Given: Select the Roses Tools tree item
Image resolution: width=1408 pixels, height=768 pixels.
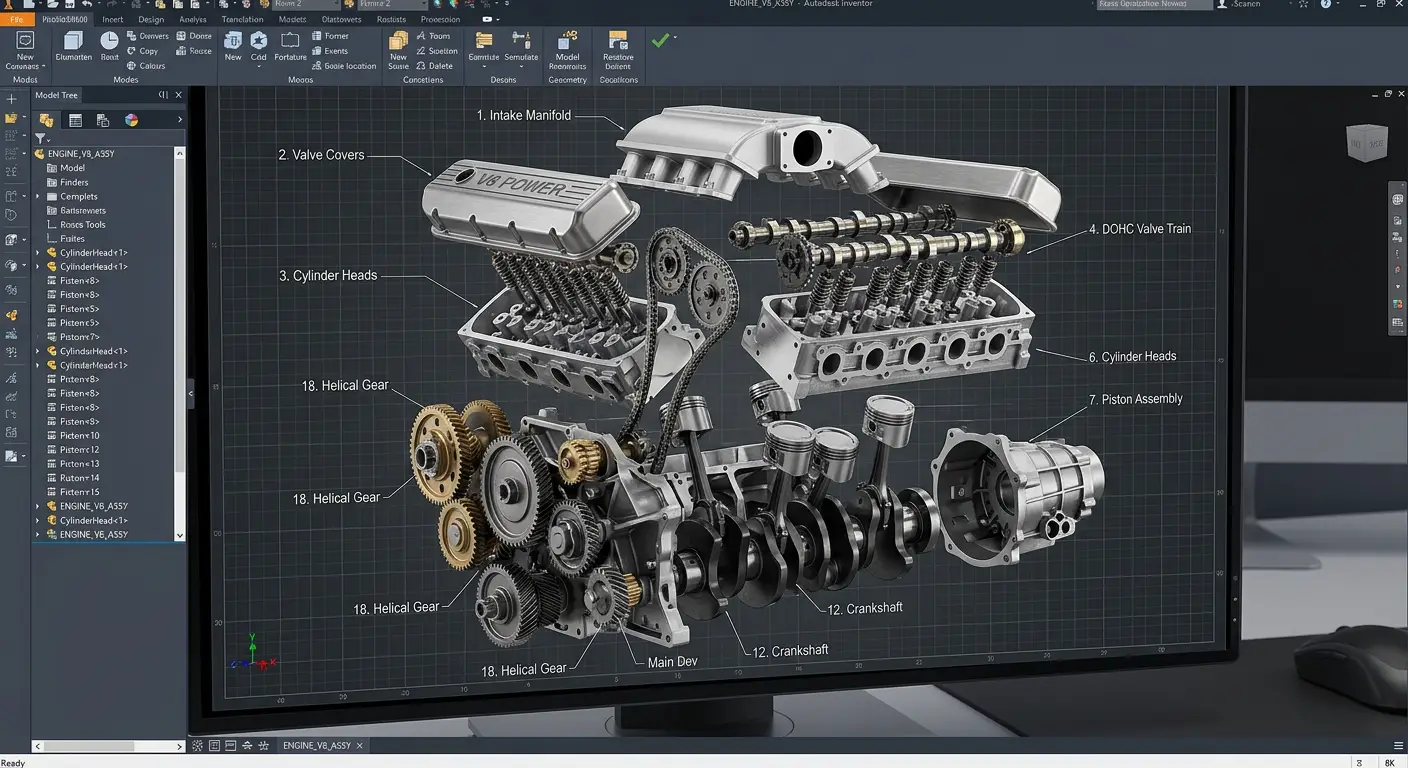Looking at the screenshot, I should tap(83, 225).
